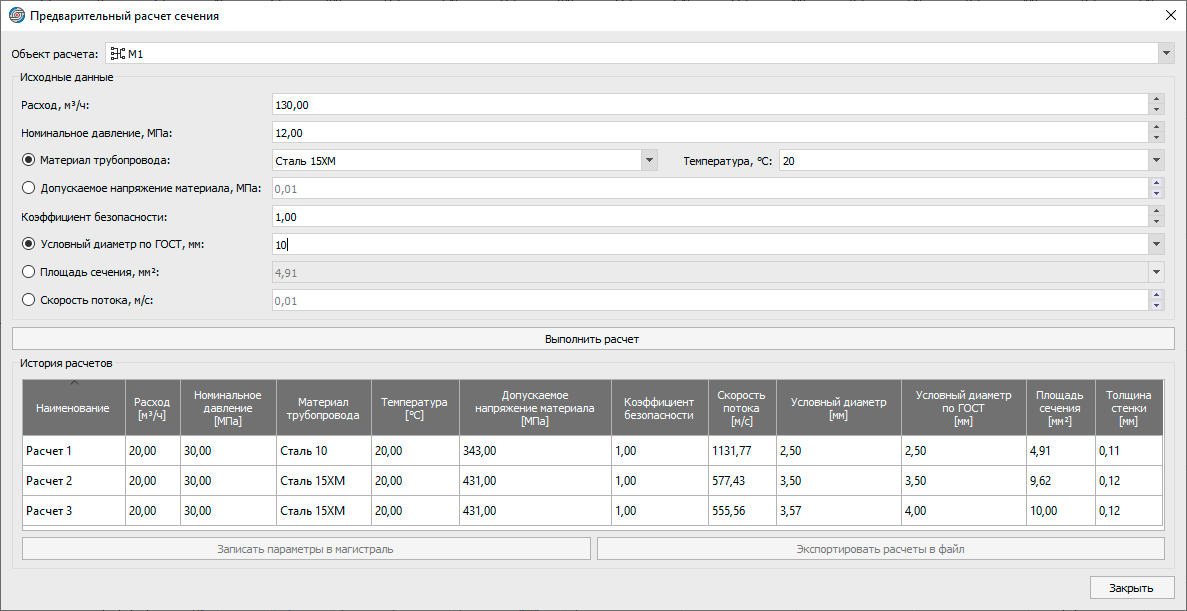1187x611 pixels.
Task: Click the application logo icon in title bar
Action: 17,16
